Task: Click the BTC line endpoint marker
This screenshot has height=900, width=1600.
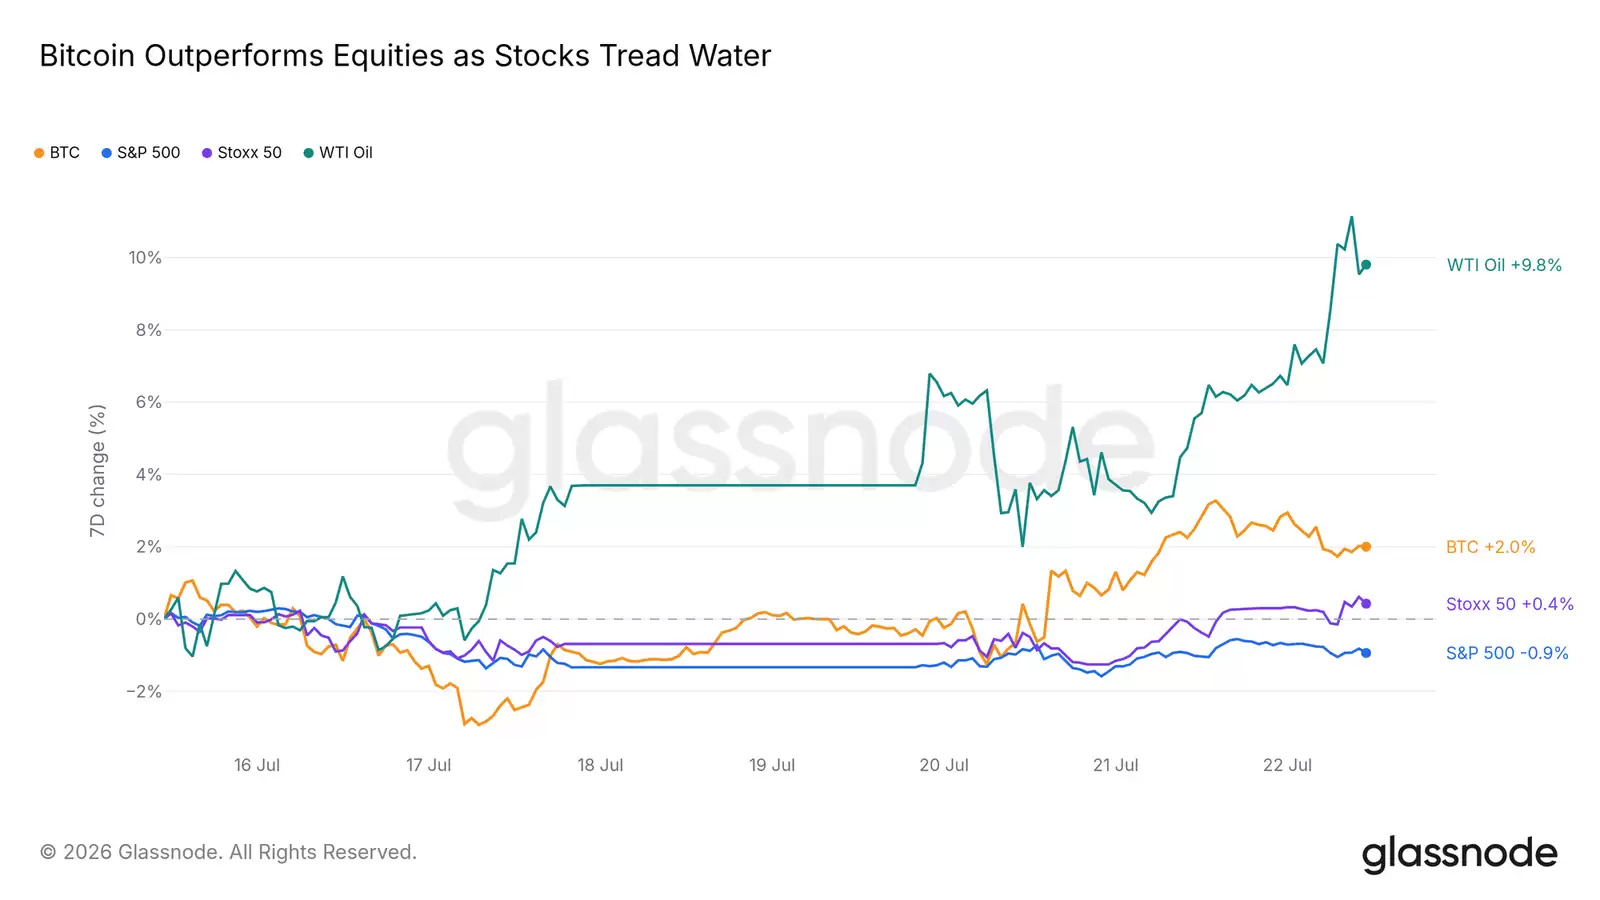Action: [1366, 547]
